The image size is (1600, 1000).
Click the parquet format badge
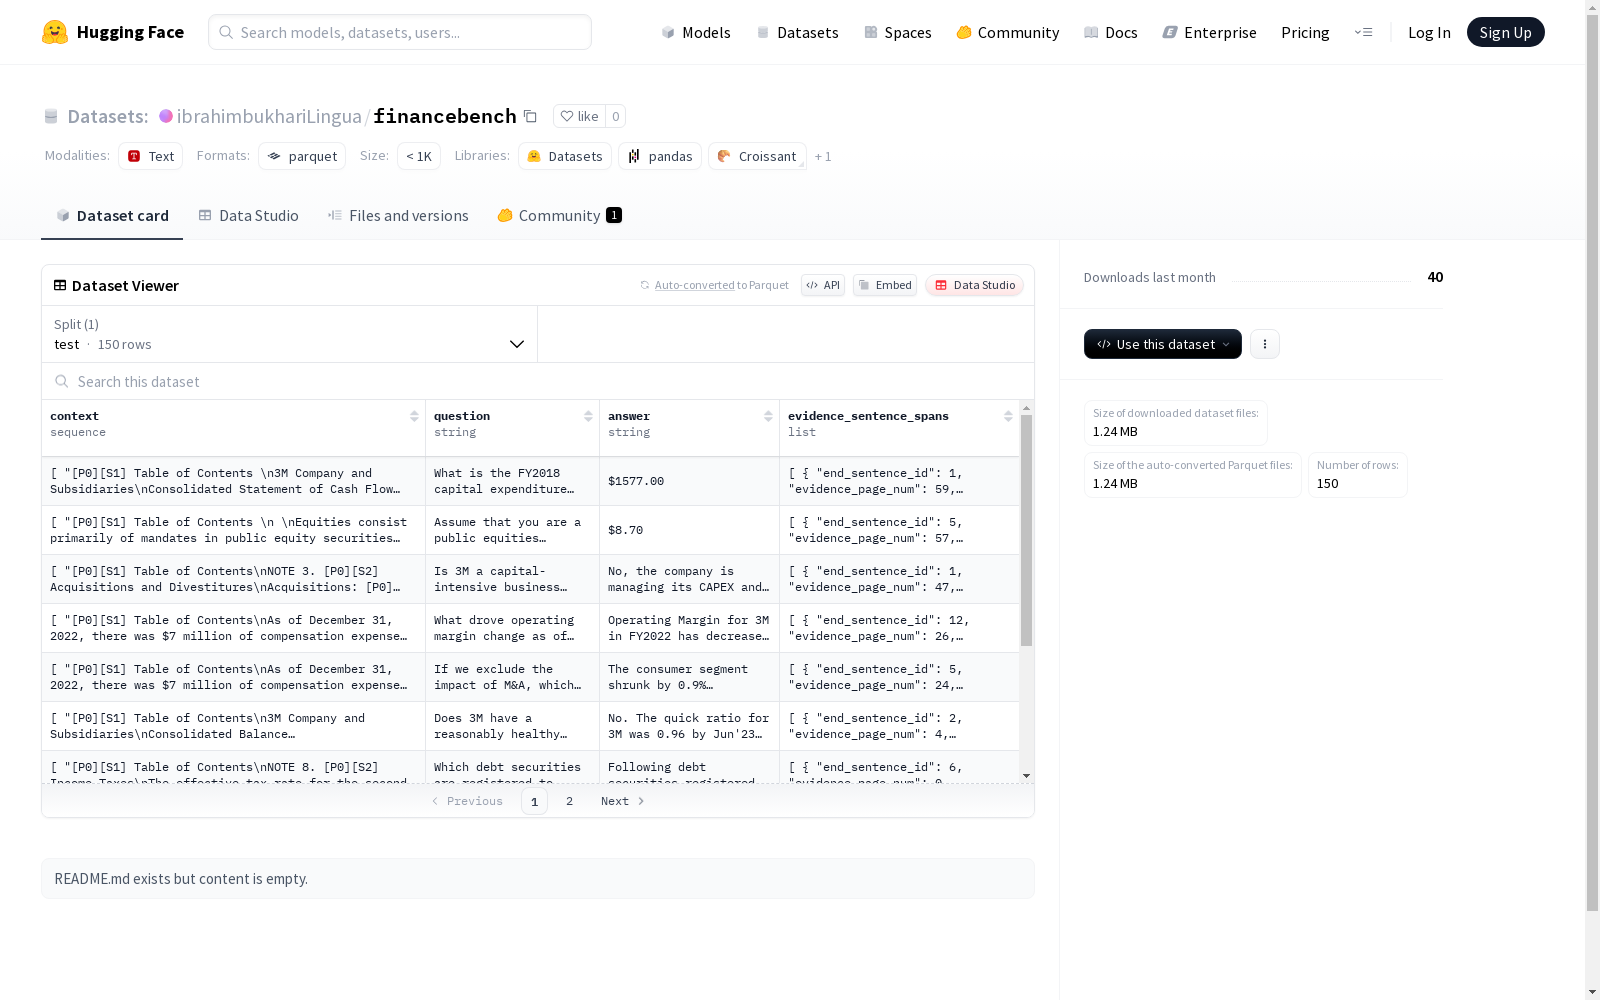(x=301, y=156)
